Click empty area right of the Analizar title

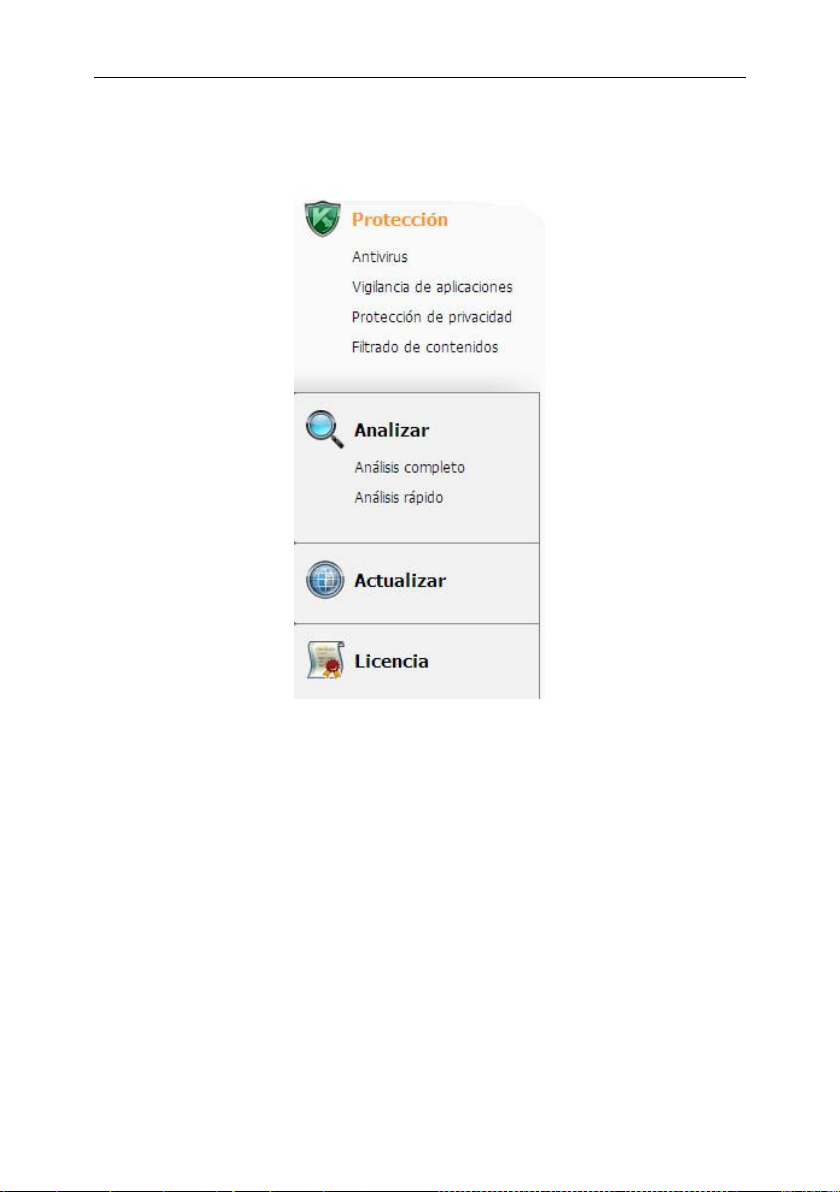[x=483, y=430]
